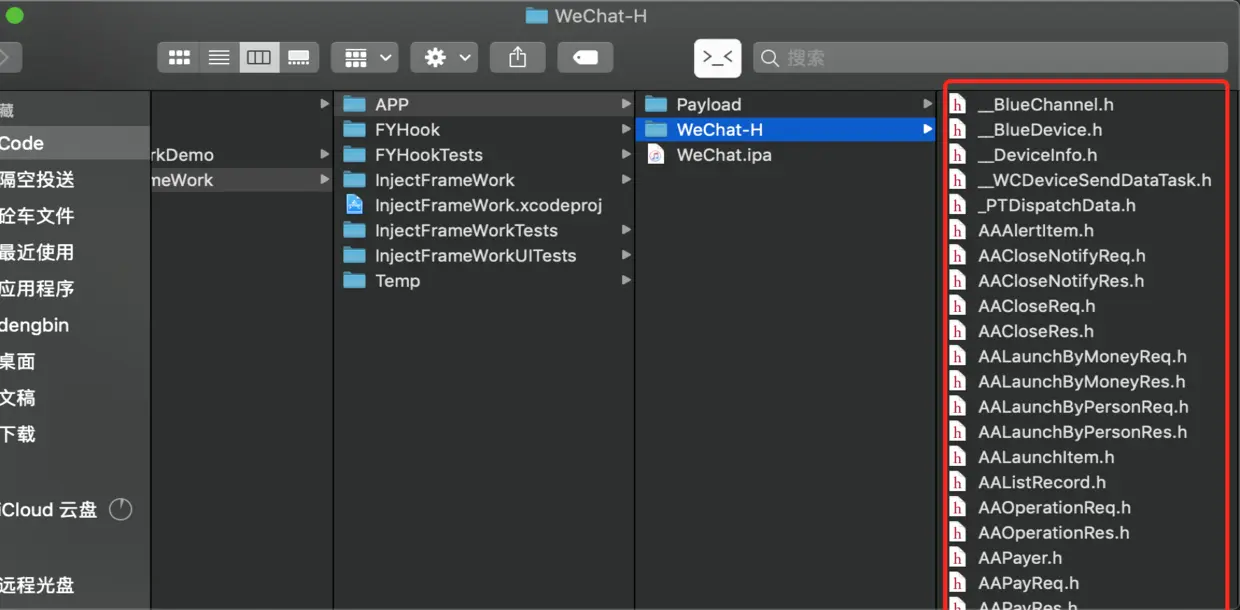Viewport: 1240px width, 610px height.
Task: Select AALaunchByMoneyReq.h file
Action: tap(1084, 356)
